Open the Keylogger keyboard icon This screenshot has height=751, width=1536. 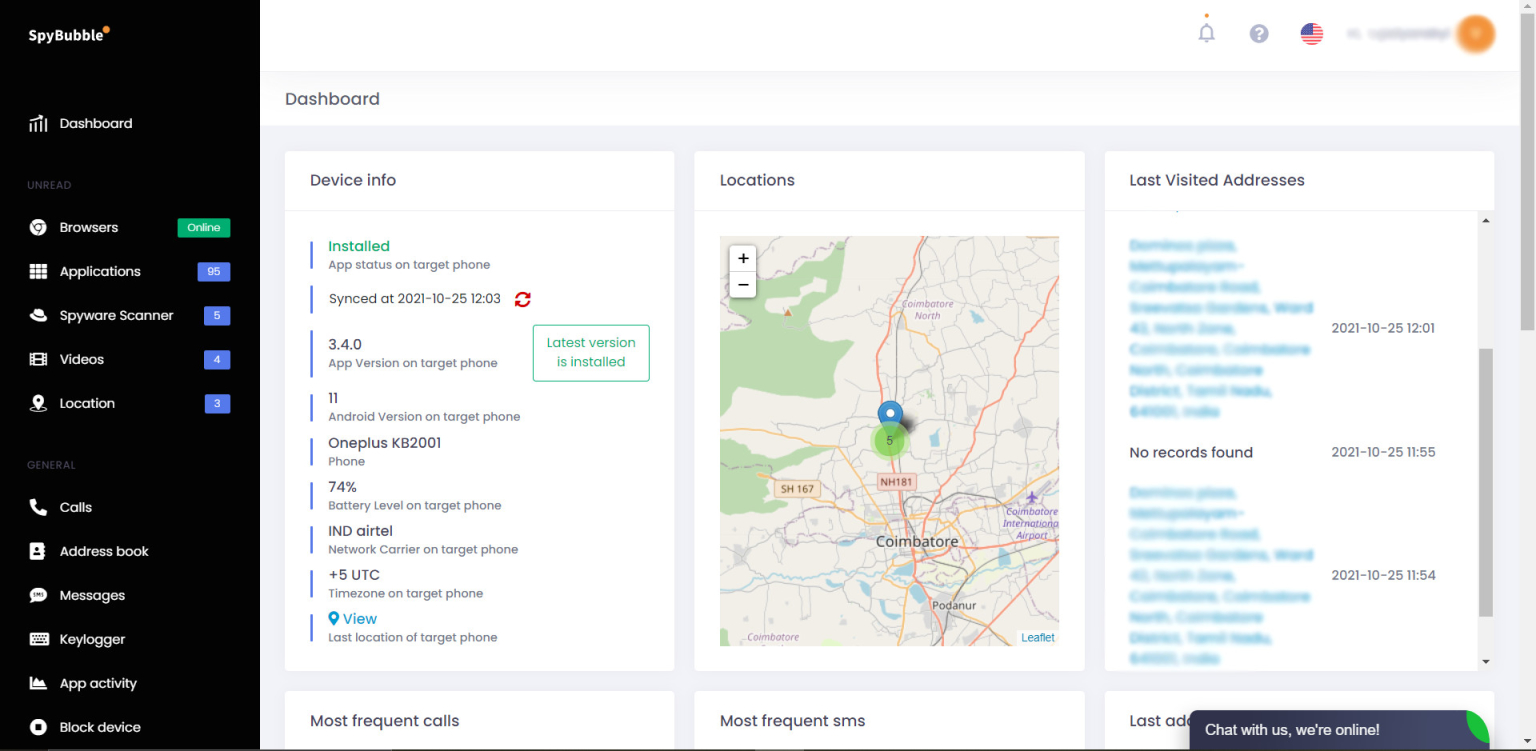(37, 639)
